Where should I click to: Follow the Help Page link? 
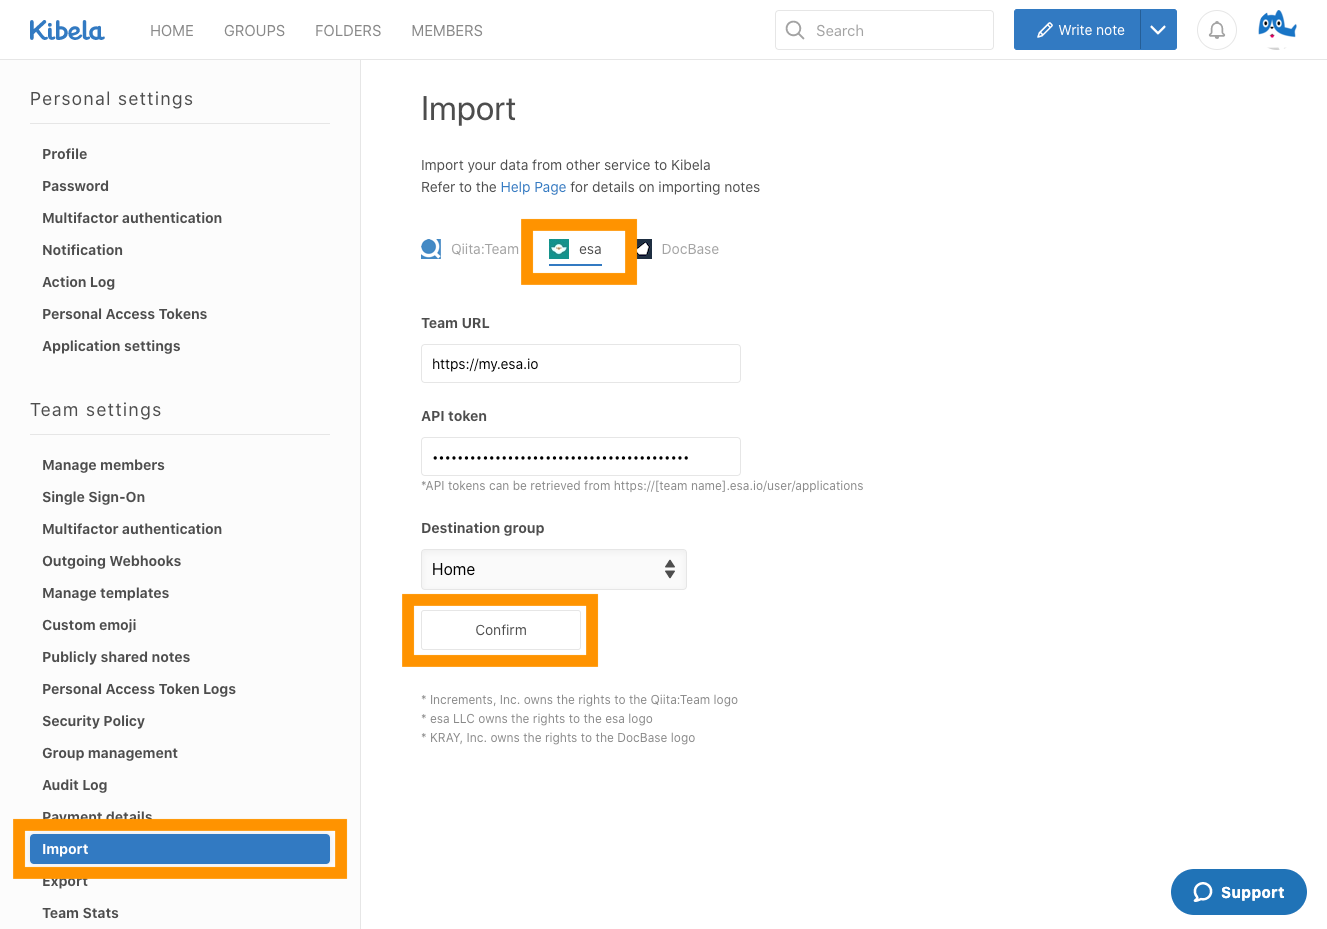point(533,187)
